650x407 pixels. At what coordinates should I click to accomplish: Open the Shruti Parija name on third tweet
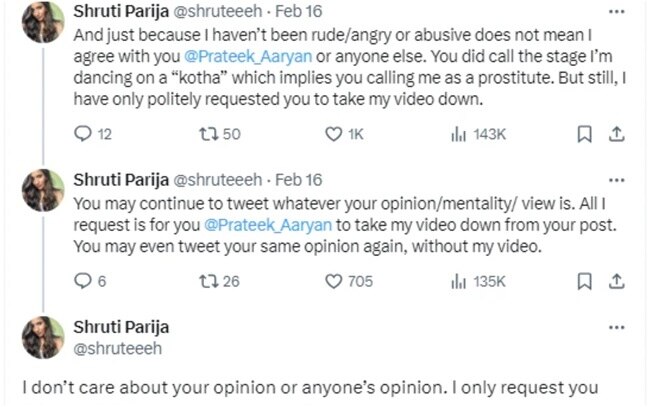[120, 326]
